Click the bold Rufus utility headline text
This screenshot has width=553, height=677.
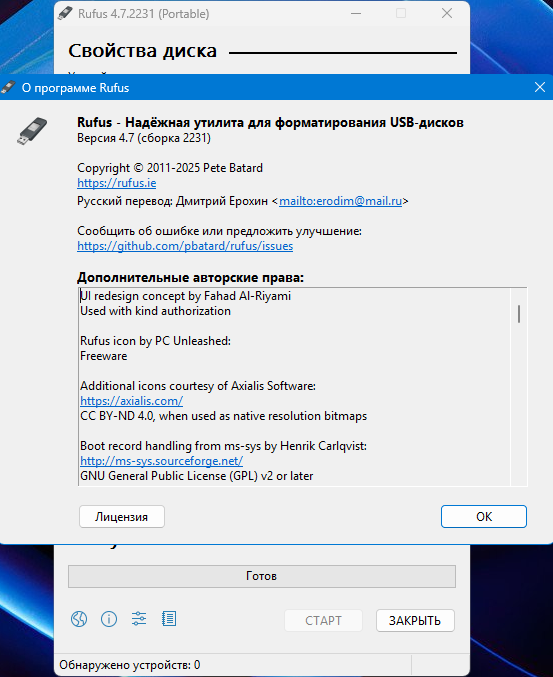(270, 123)
